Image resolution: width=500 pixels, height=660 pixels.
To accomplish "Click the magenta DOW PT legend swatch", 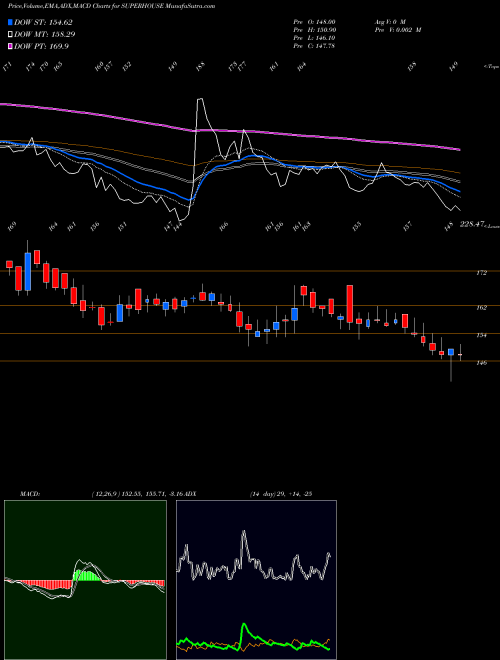I will point(10,46).
